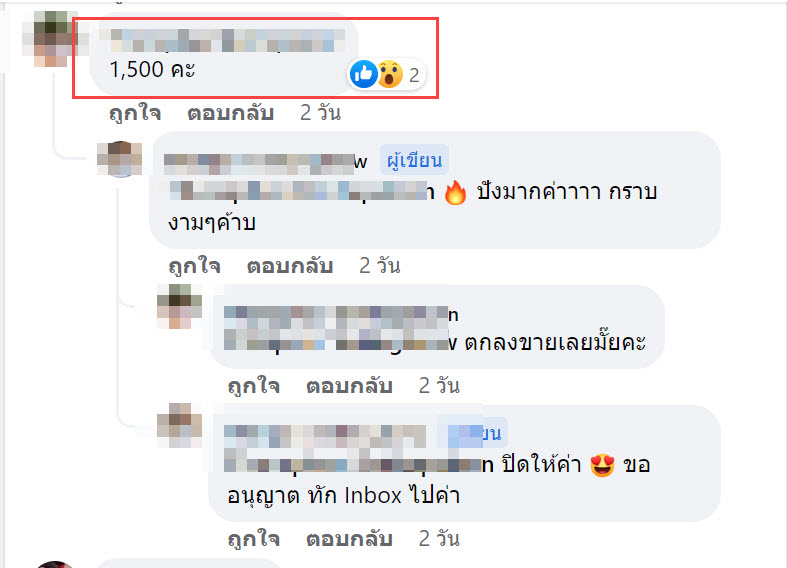
Task: Click the fire emoji in author's reply
Action: [x=455, y=193]
